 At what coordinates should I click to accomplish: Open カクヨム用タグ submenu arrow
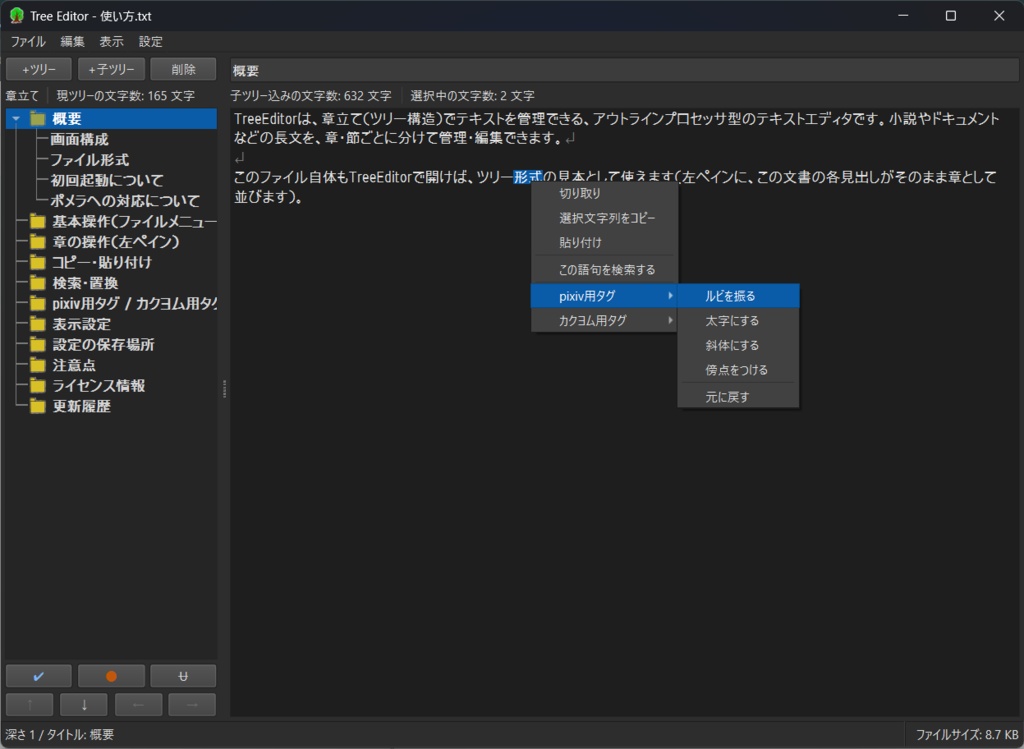click(670, 320)
